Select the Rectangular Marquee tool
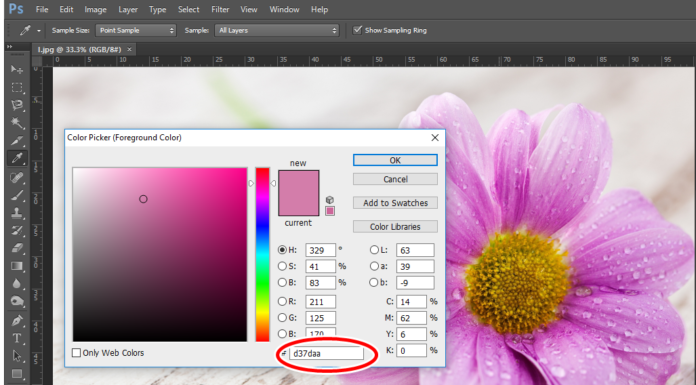 tap(17, 87)
